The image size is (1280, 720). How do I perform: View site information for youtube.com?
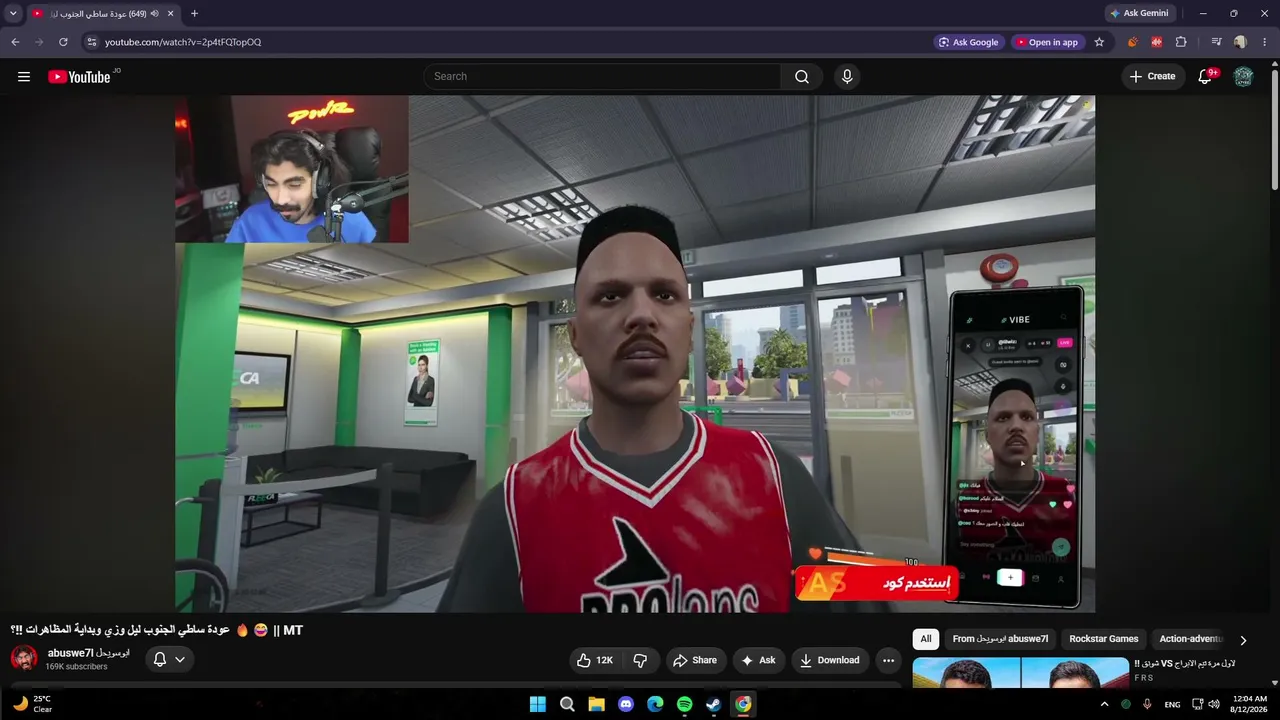tap(91, 42)
